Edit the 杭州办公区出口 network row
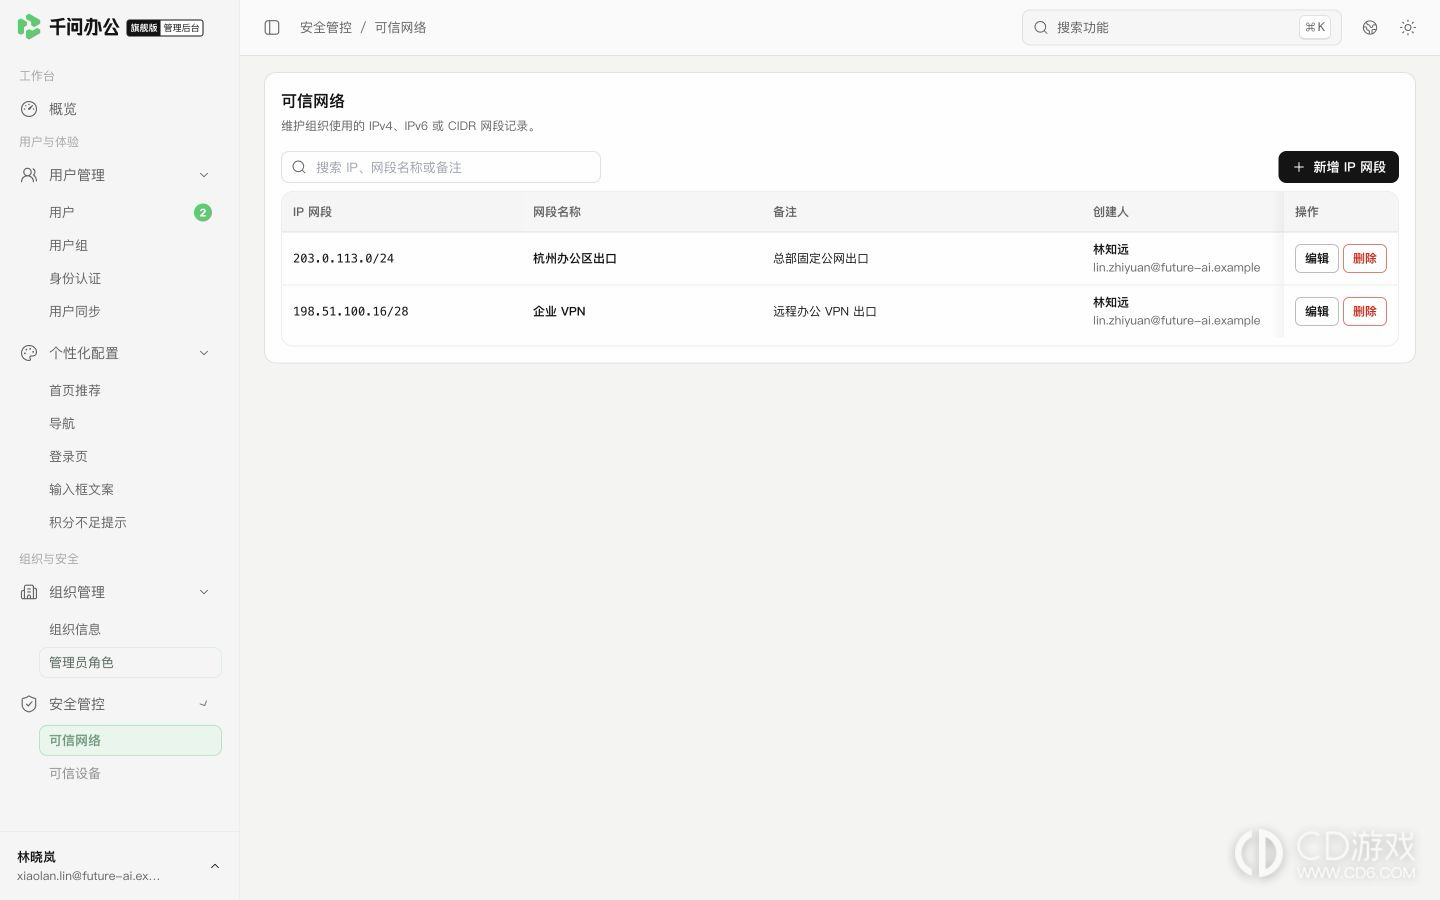Screen dimensions: 1440x900 (x=1316, y=258)
